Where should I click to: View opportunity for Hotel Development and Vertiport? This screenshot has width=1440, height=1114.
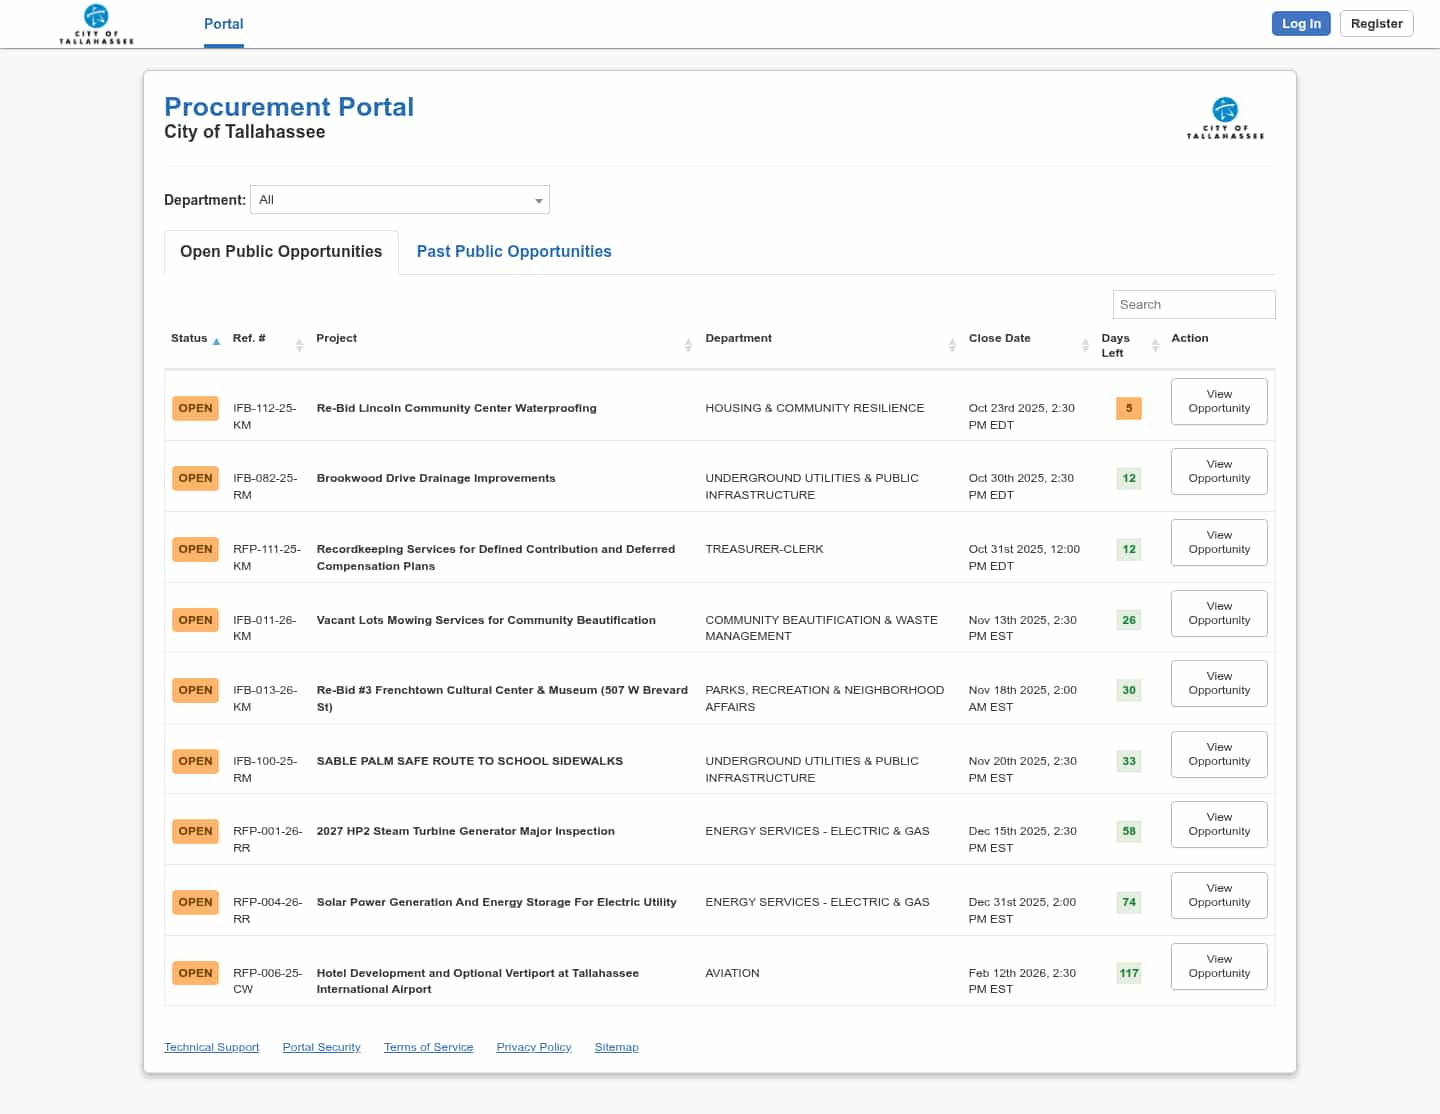tap(1219, 966)
